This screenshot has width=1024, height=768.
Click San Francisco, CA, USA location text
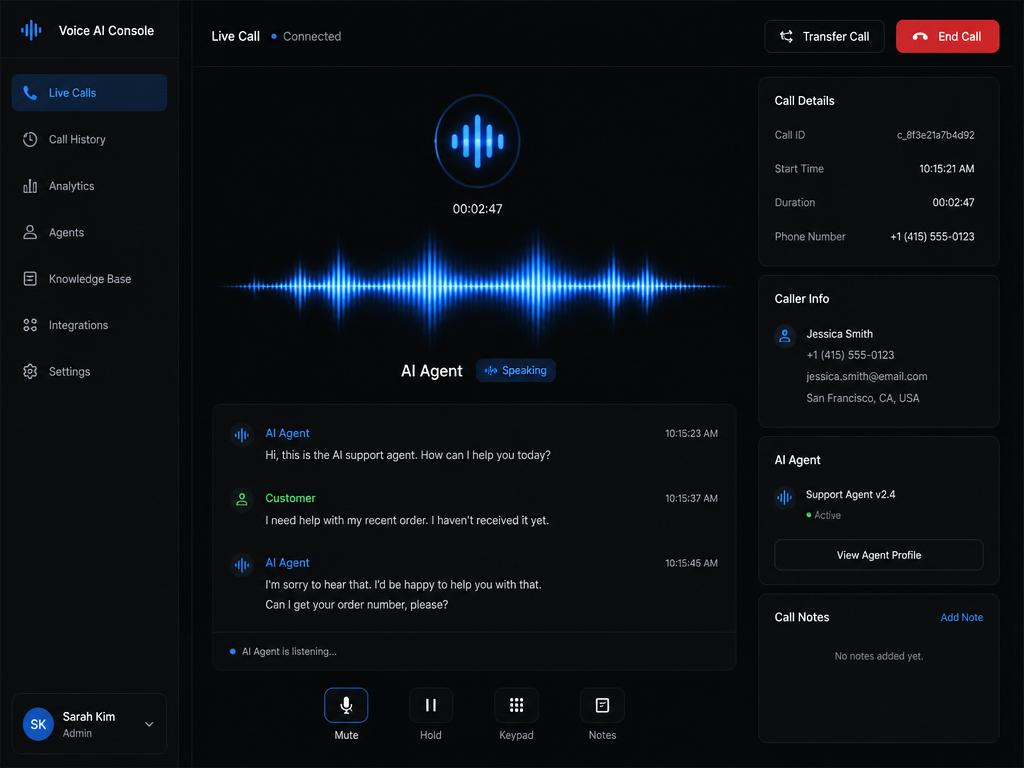[863, 398]
